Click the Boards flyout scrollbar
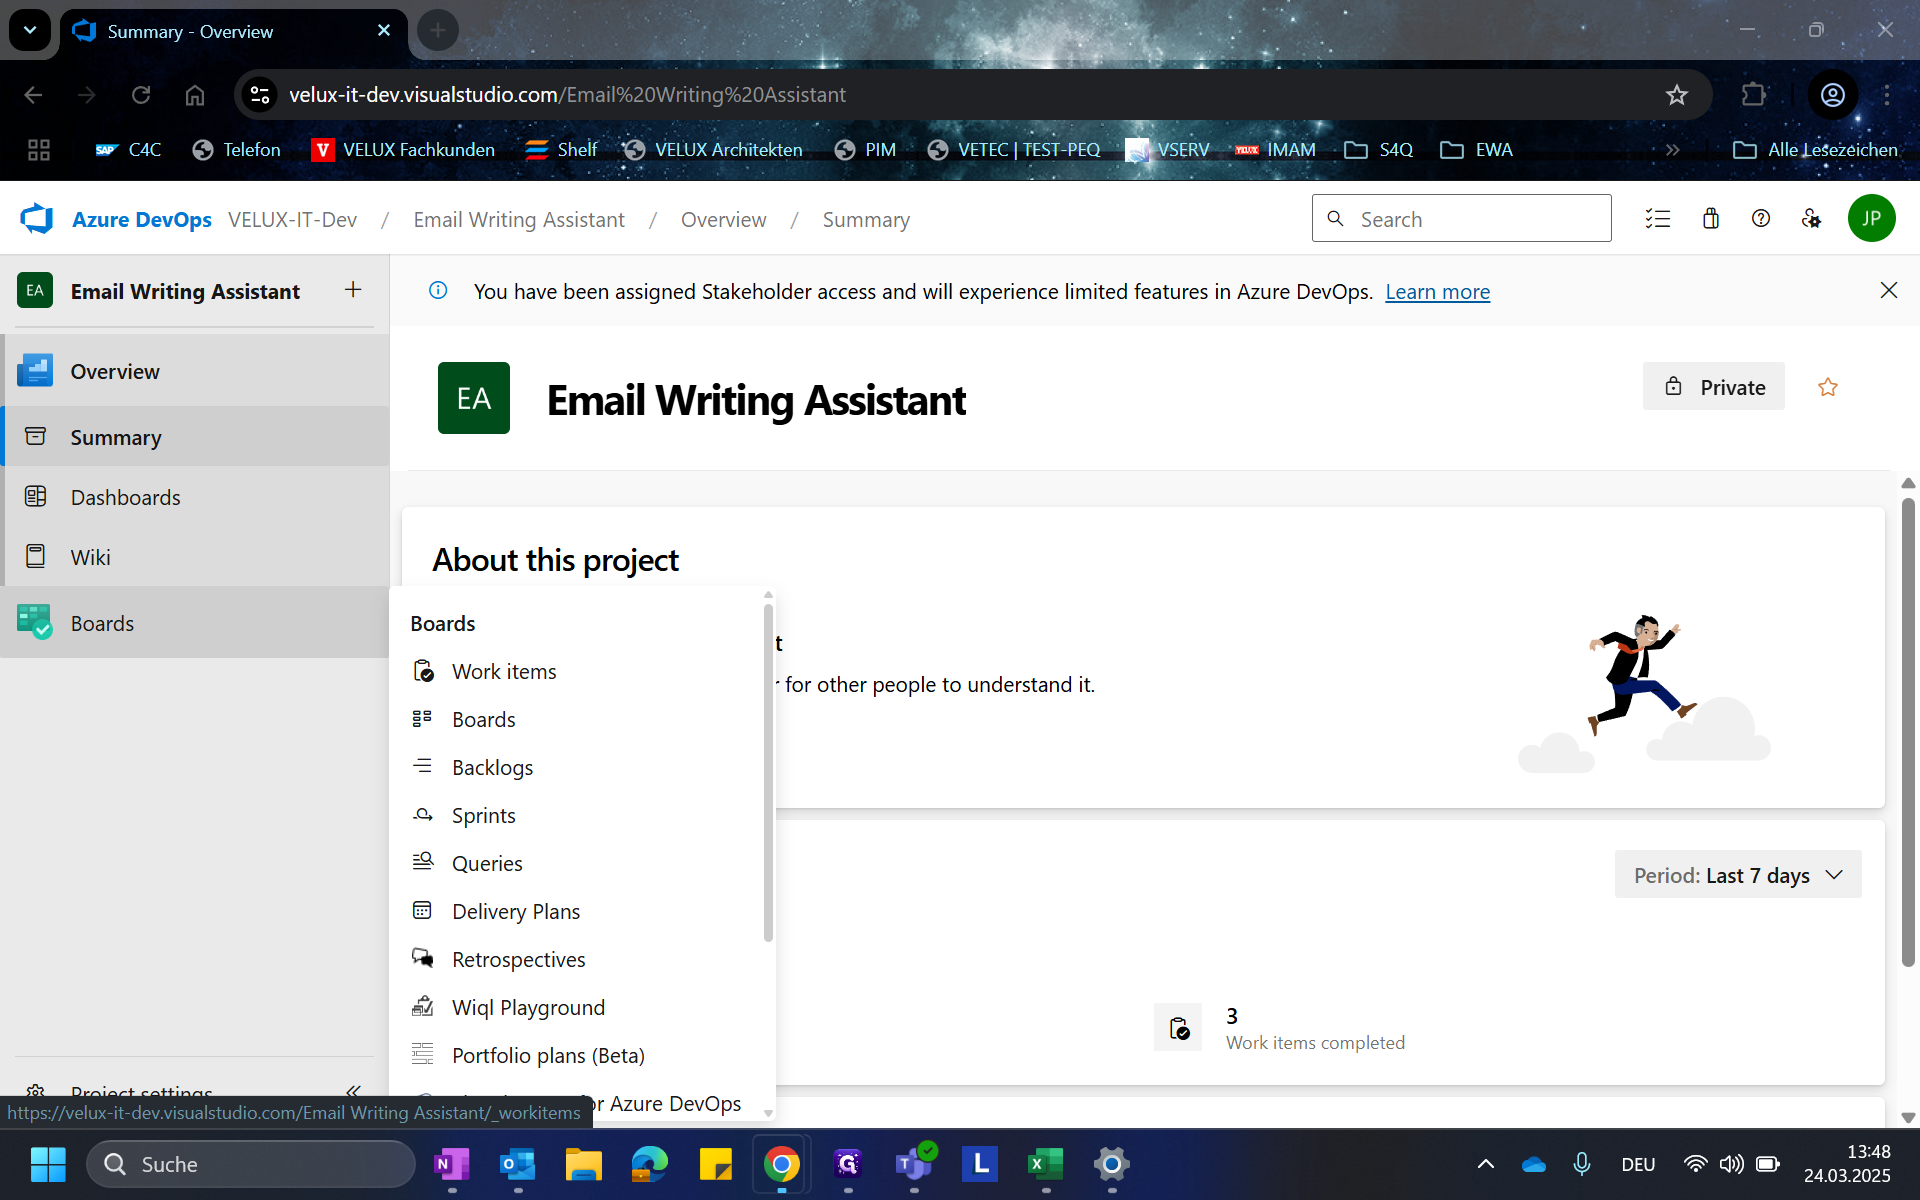 pyautogui.click(x=768, y=772)
